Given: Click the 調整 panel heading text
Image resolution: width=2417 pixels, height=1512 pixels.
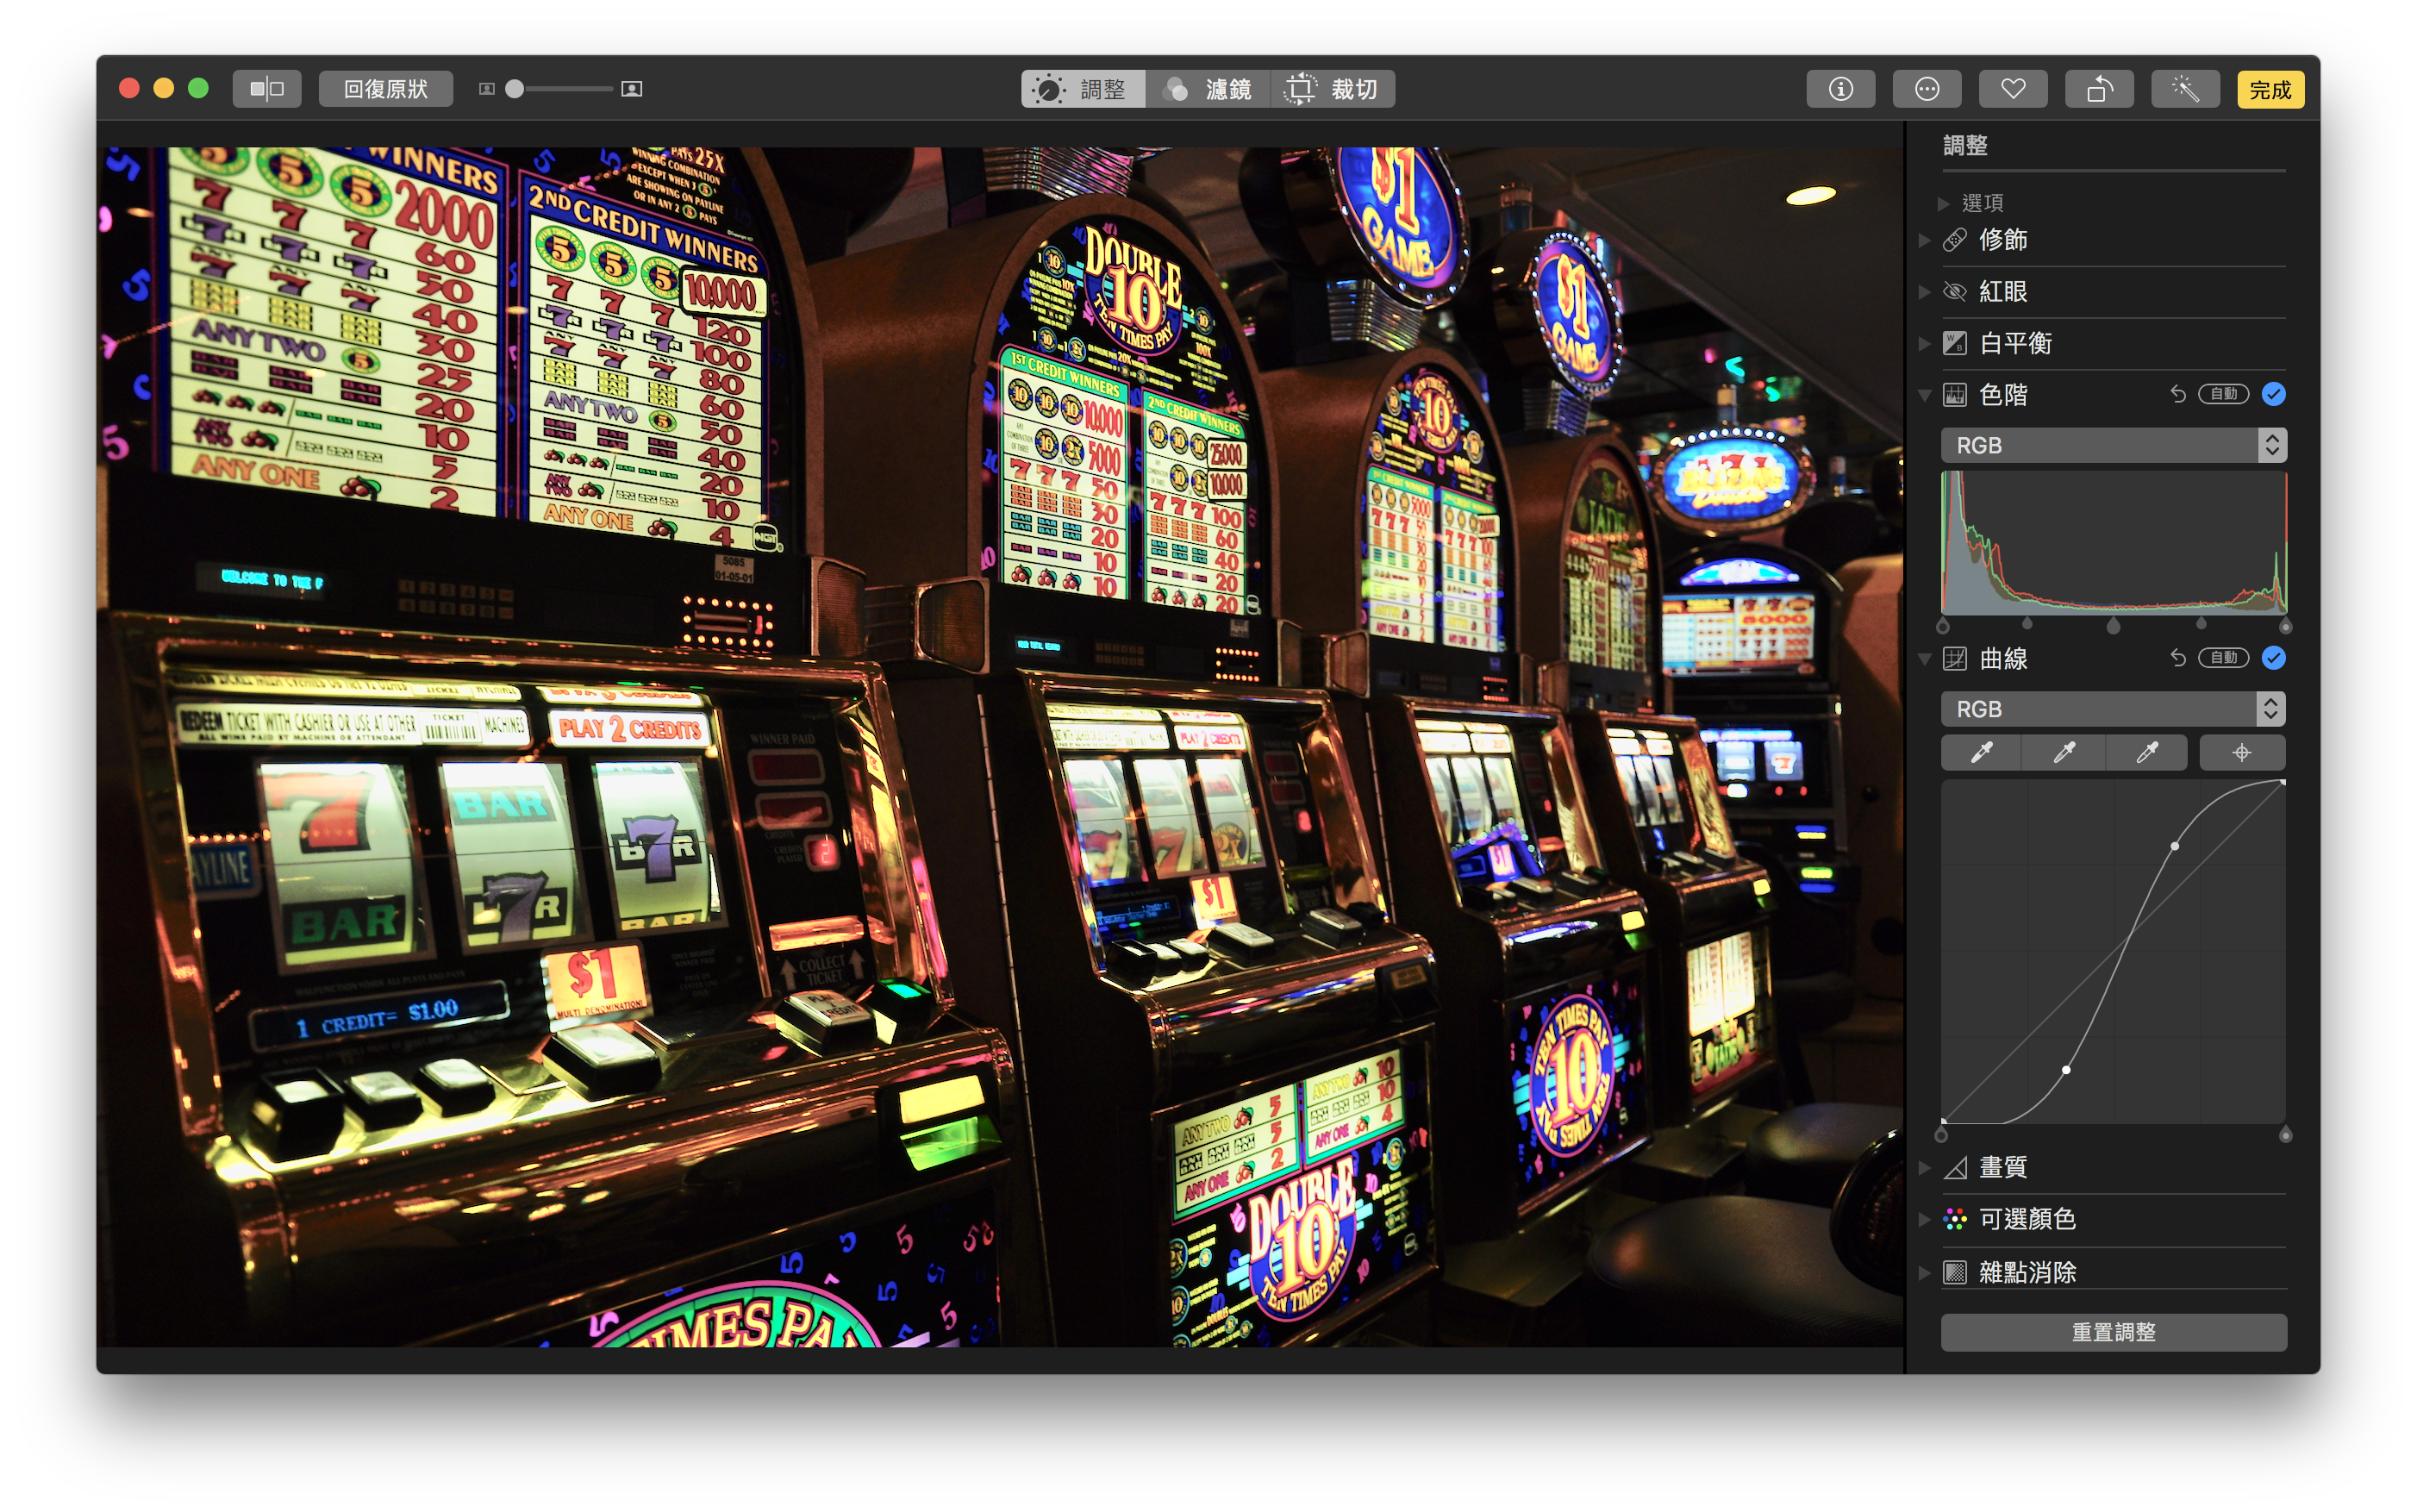Looking at the screenshot, I should click(1965, 146).
